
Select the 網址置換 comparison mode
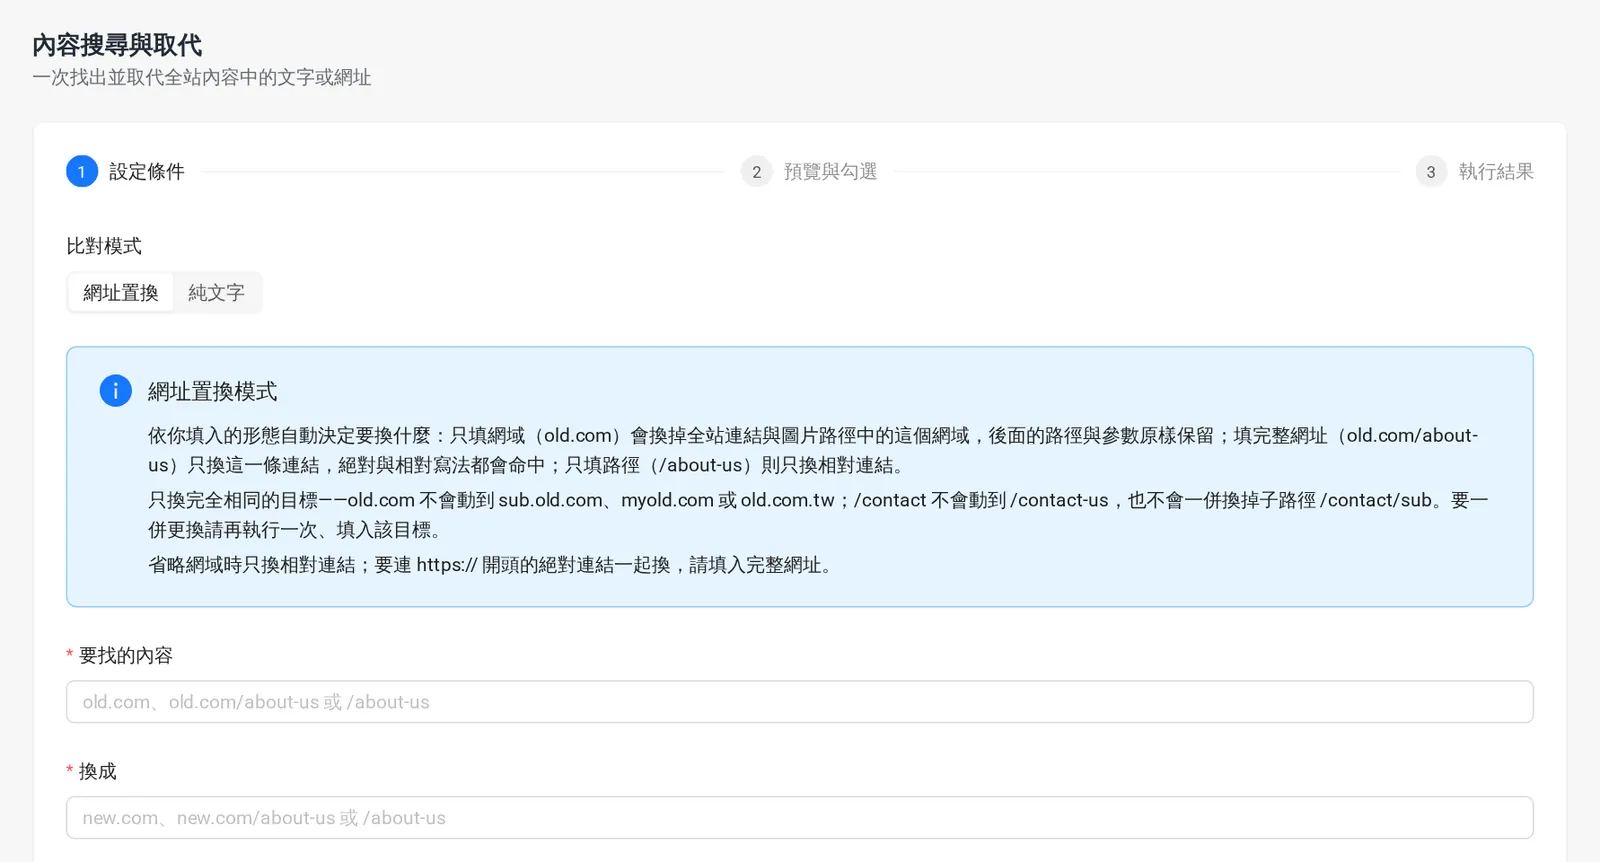point(121,293)
